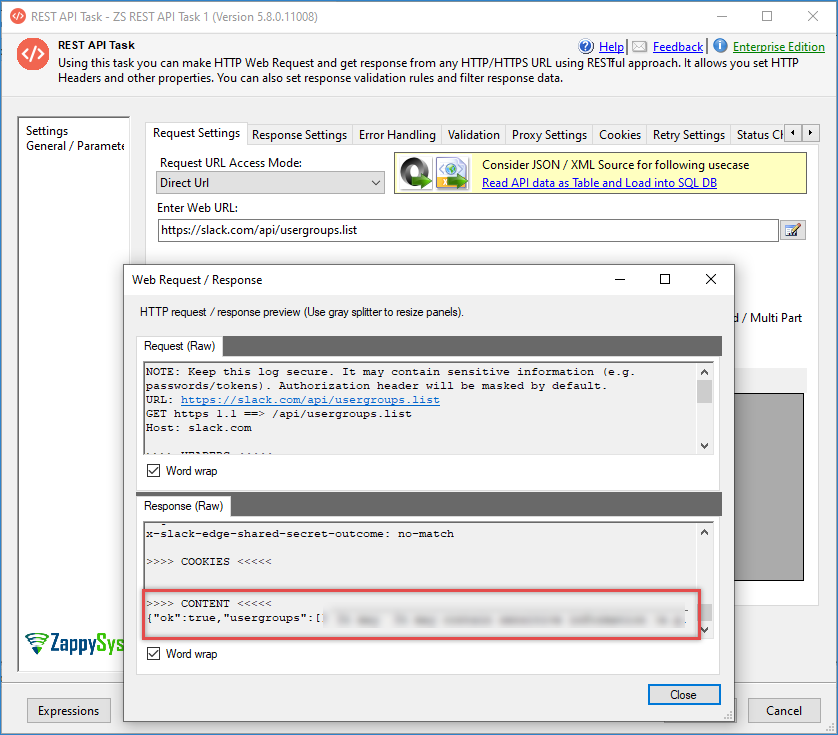
Task: Switch to the Response Settings tab
Action: click(x=299, y=135)
